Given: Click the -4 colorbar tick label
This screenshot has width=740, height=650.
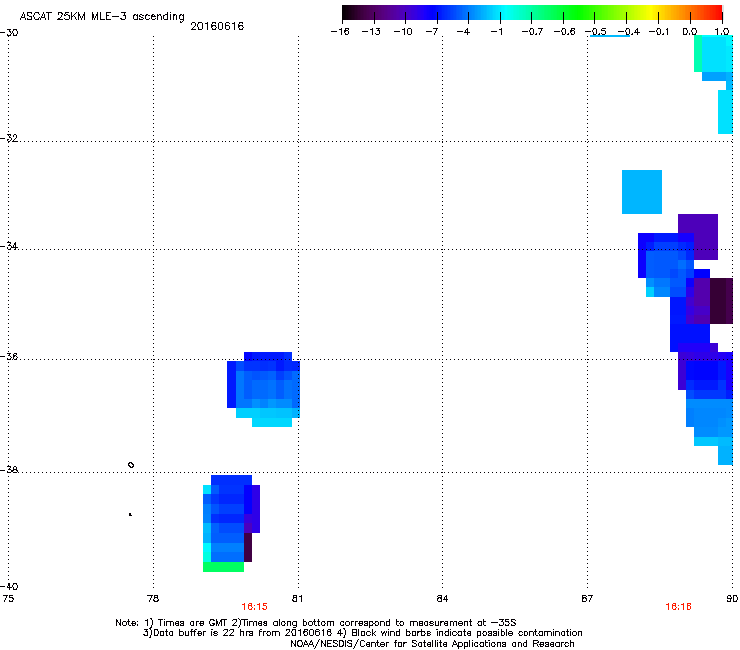Looking at the screenshot, I should click(463, 32).
